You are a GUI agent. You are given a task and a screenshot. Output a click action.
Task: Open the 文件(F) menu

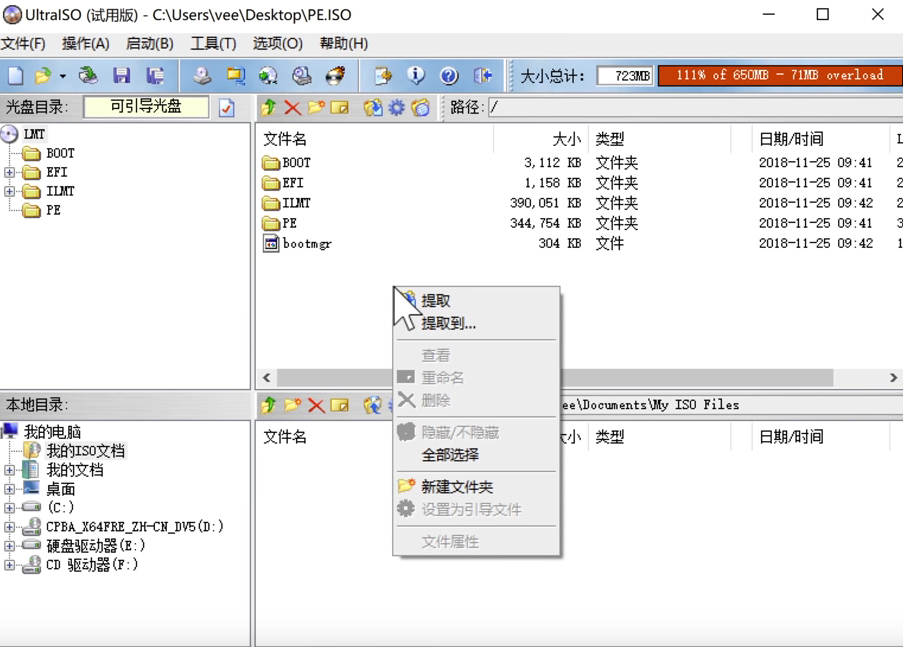(23, 44)
